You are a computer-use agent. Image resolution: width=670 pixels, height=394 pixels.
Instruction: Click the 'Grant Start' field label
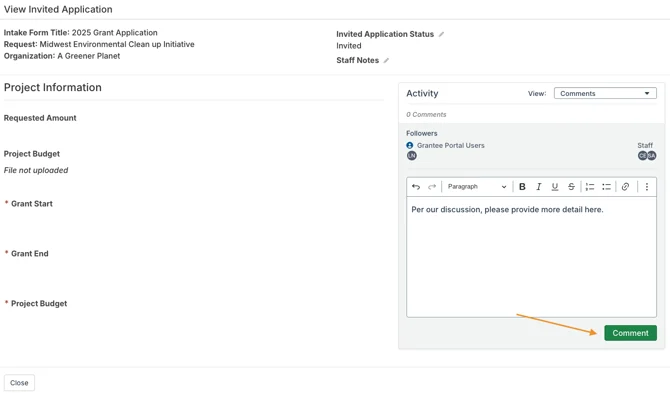coord(32,204)
